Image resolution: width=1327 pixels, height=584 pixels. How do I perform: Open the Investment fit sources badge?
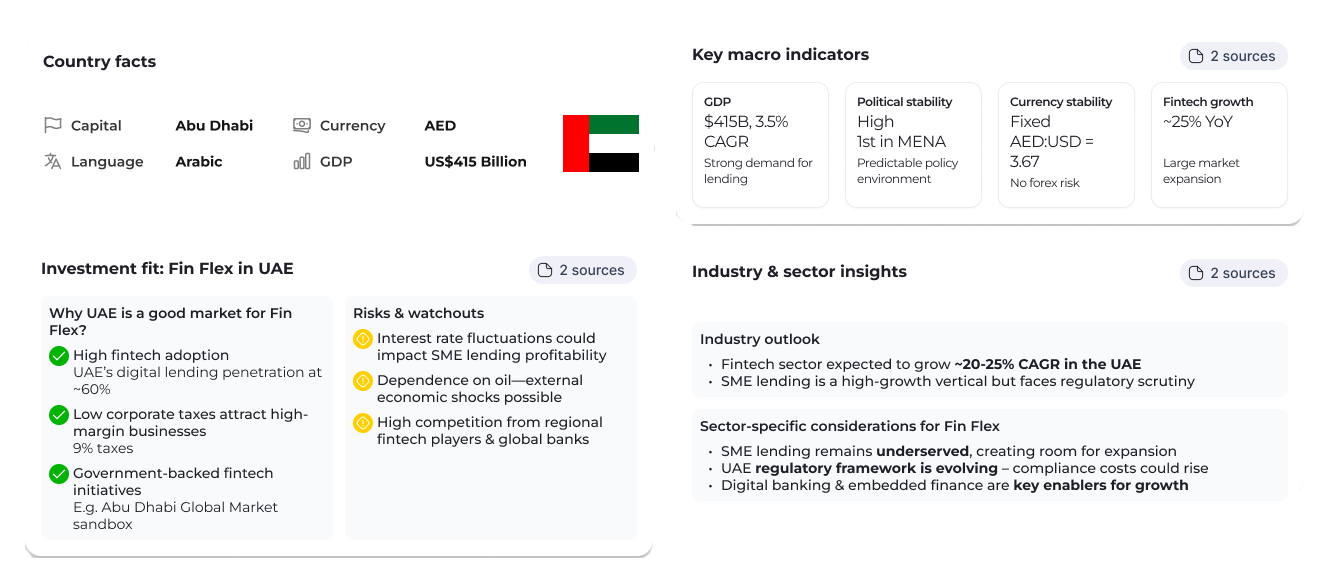pos(582,270)
